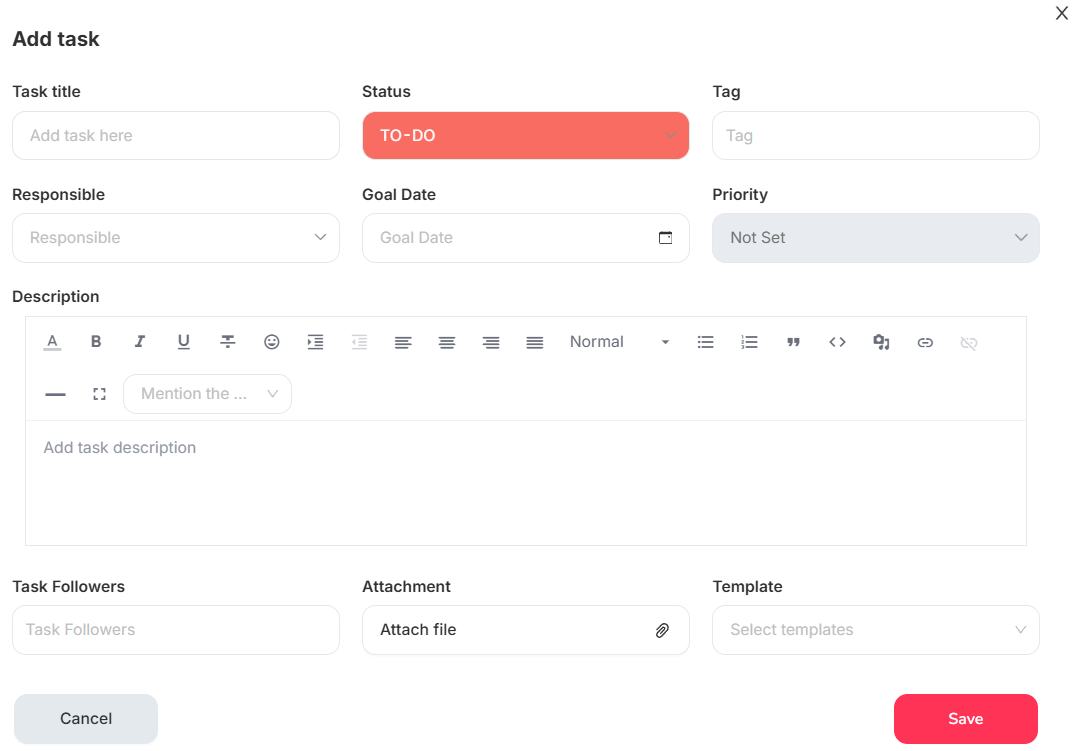Align description text to center
Screen dimensions: 1073x751
click(447, 341)
